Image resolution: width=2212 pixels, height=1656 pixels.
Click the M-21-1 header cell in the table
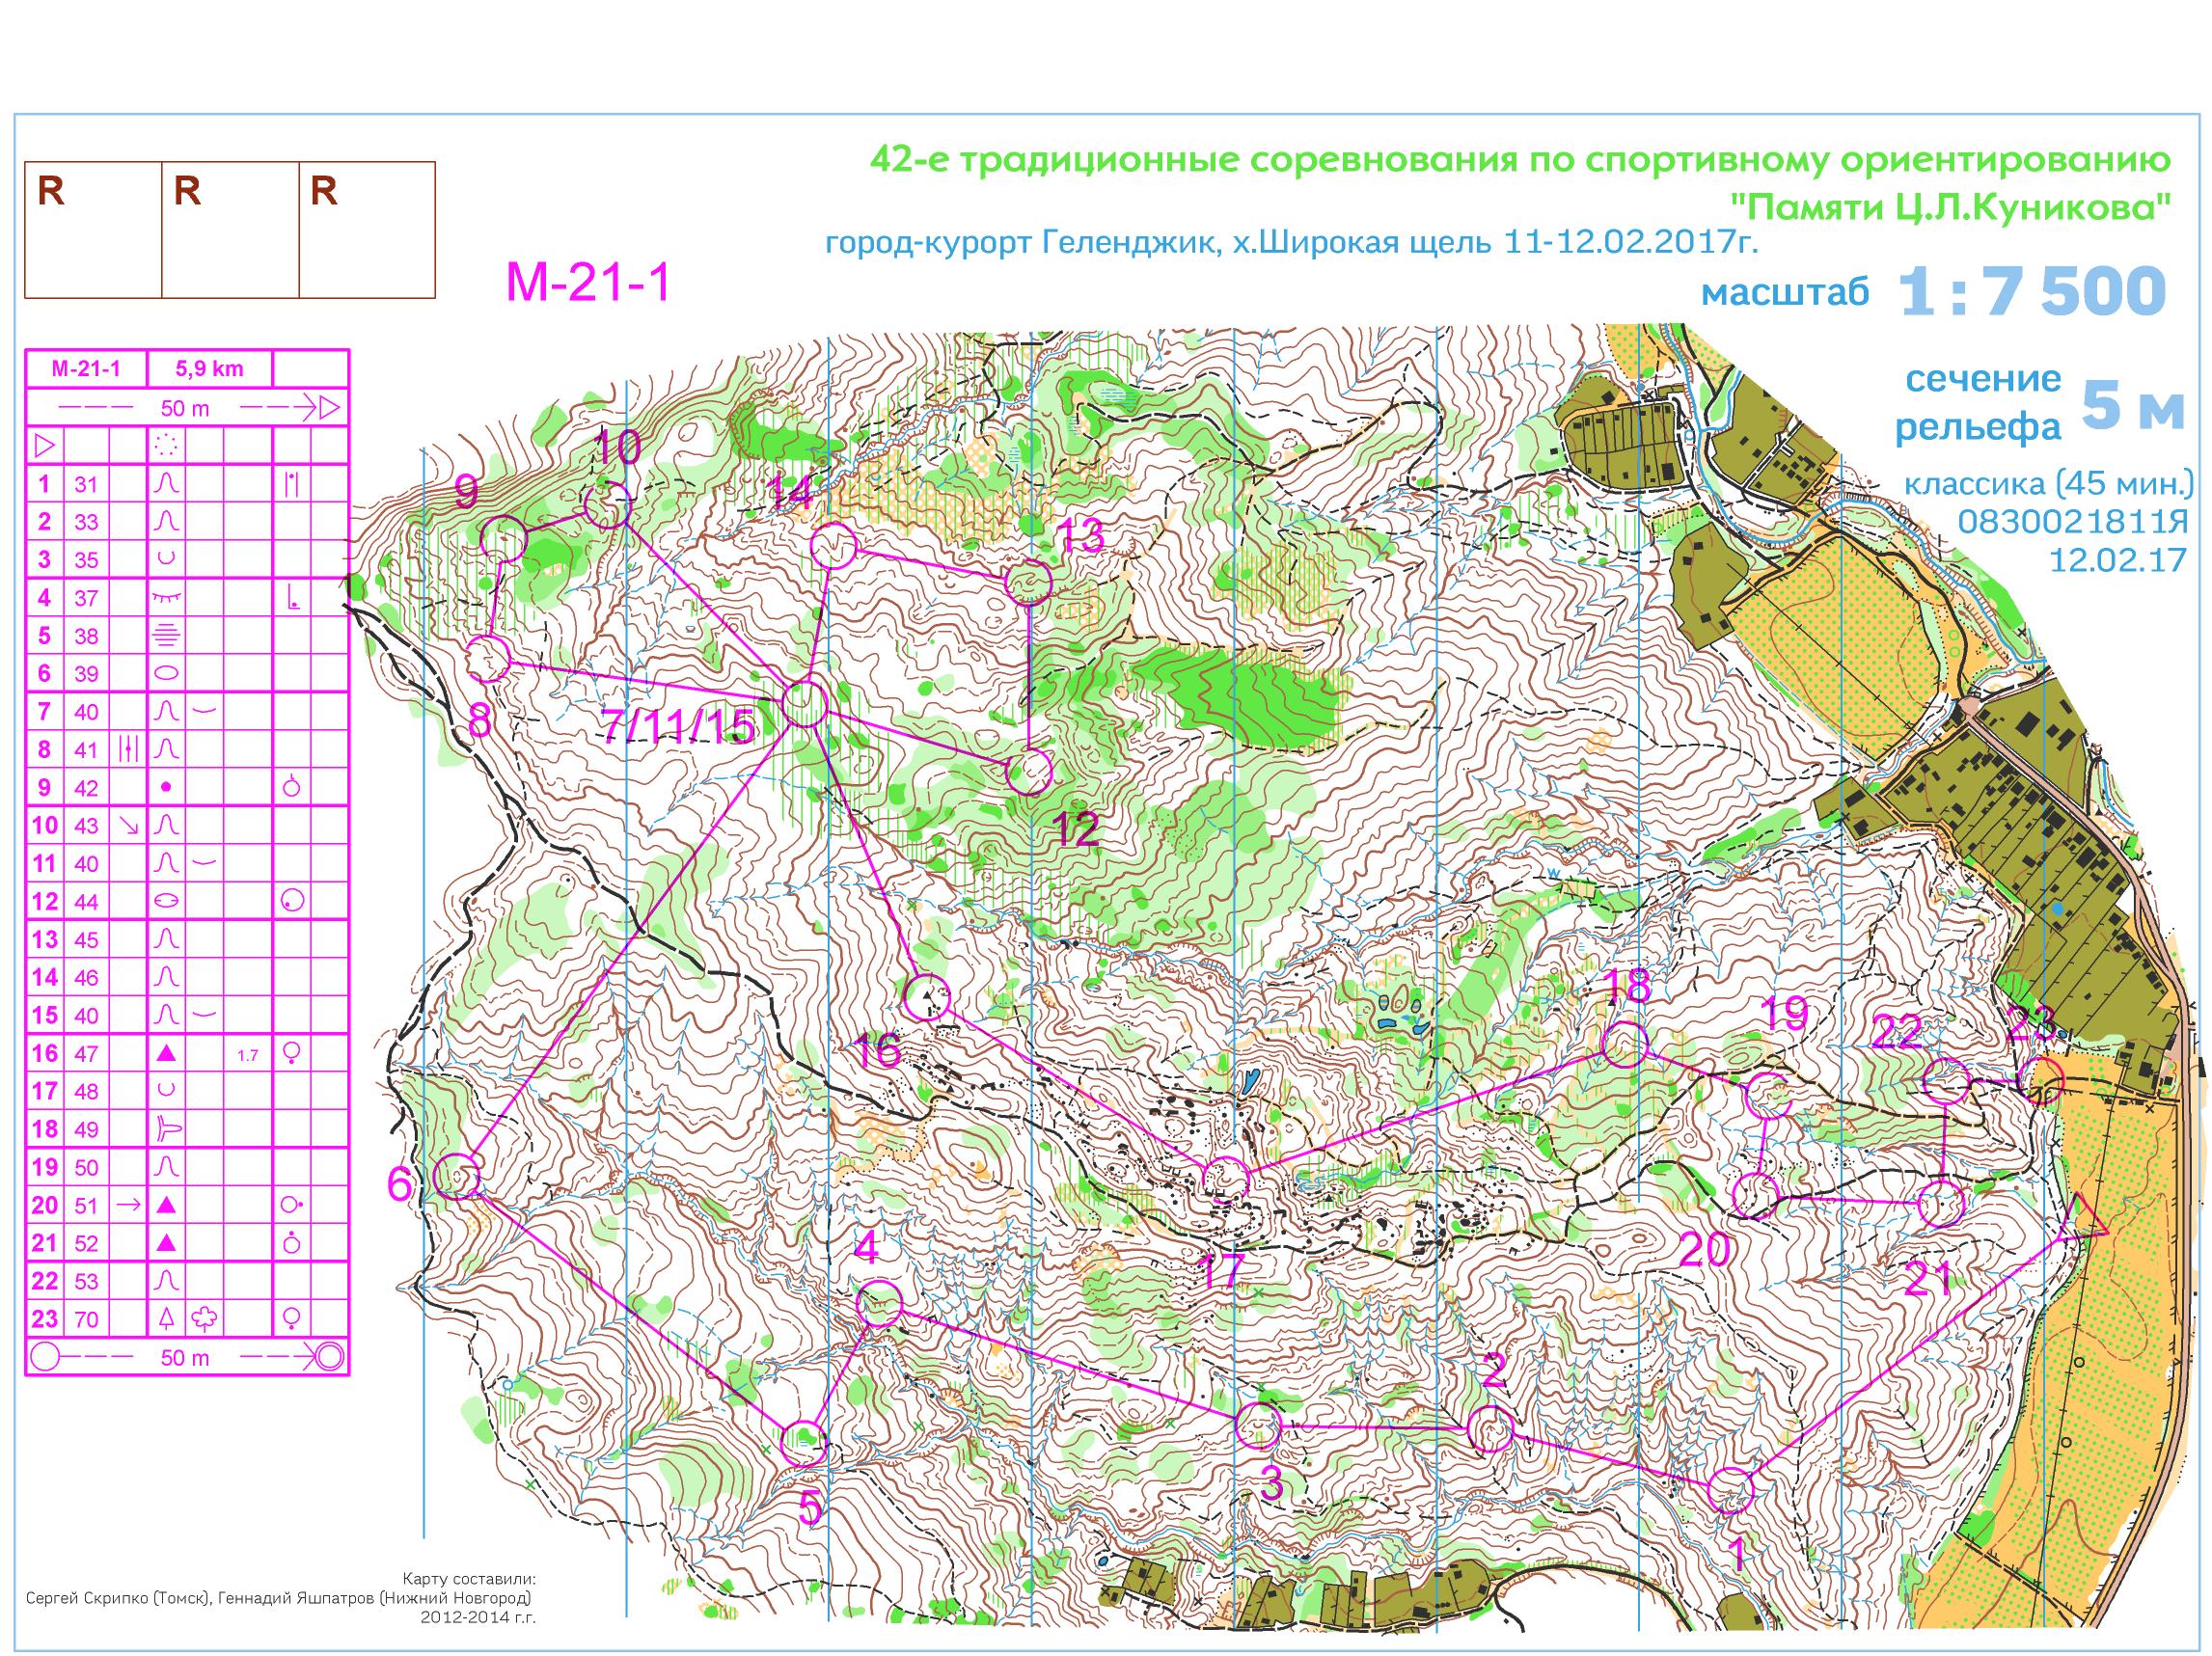pos(86,369)
